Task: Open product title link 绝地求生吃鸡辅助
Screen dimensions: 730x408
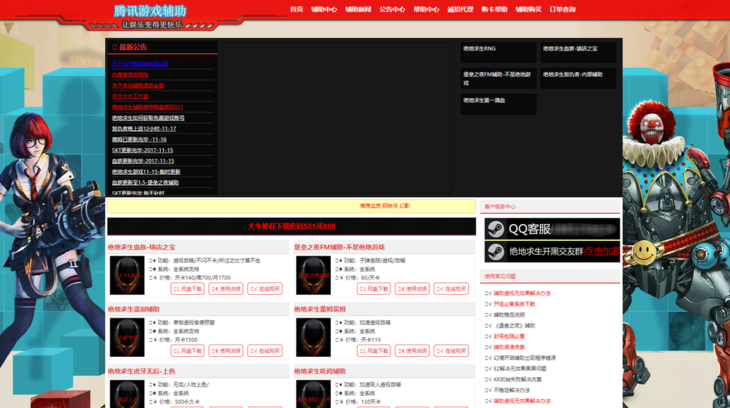Action: [320, 371]
